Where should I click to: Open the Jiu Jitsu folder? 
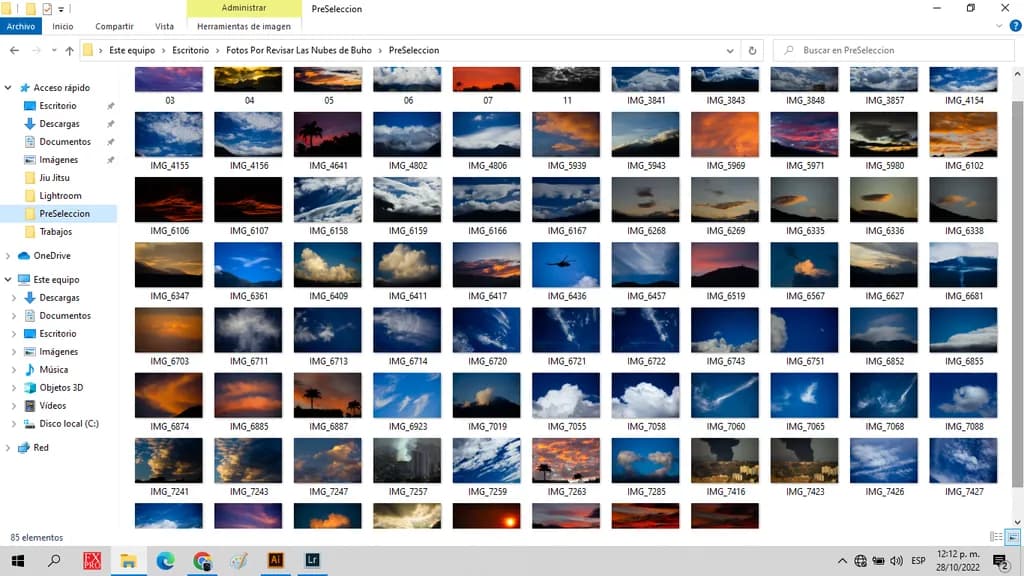(54, 178)
